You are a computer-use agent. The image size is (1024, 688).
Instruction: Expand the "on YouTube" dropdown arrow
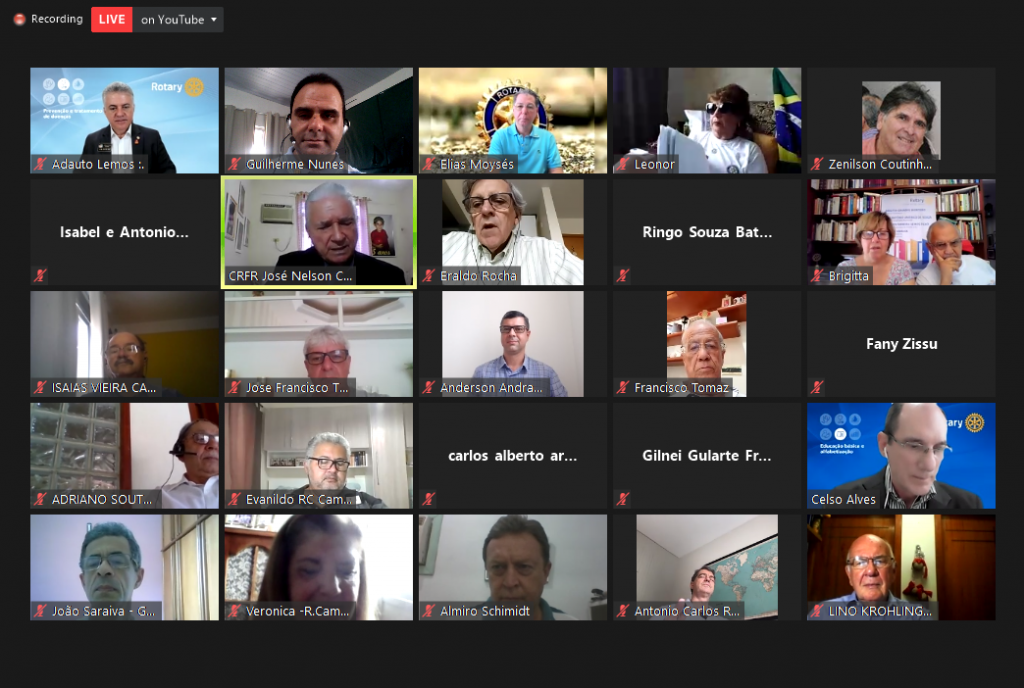click(214, 19)
